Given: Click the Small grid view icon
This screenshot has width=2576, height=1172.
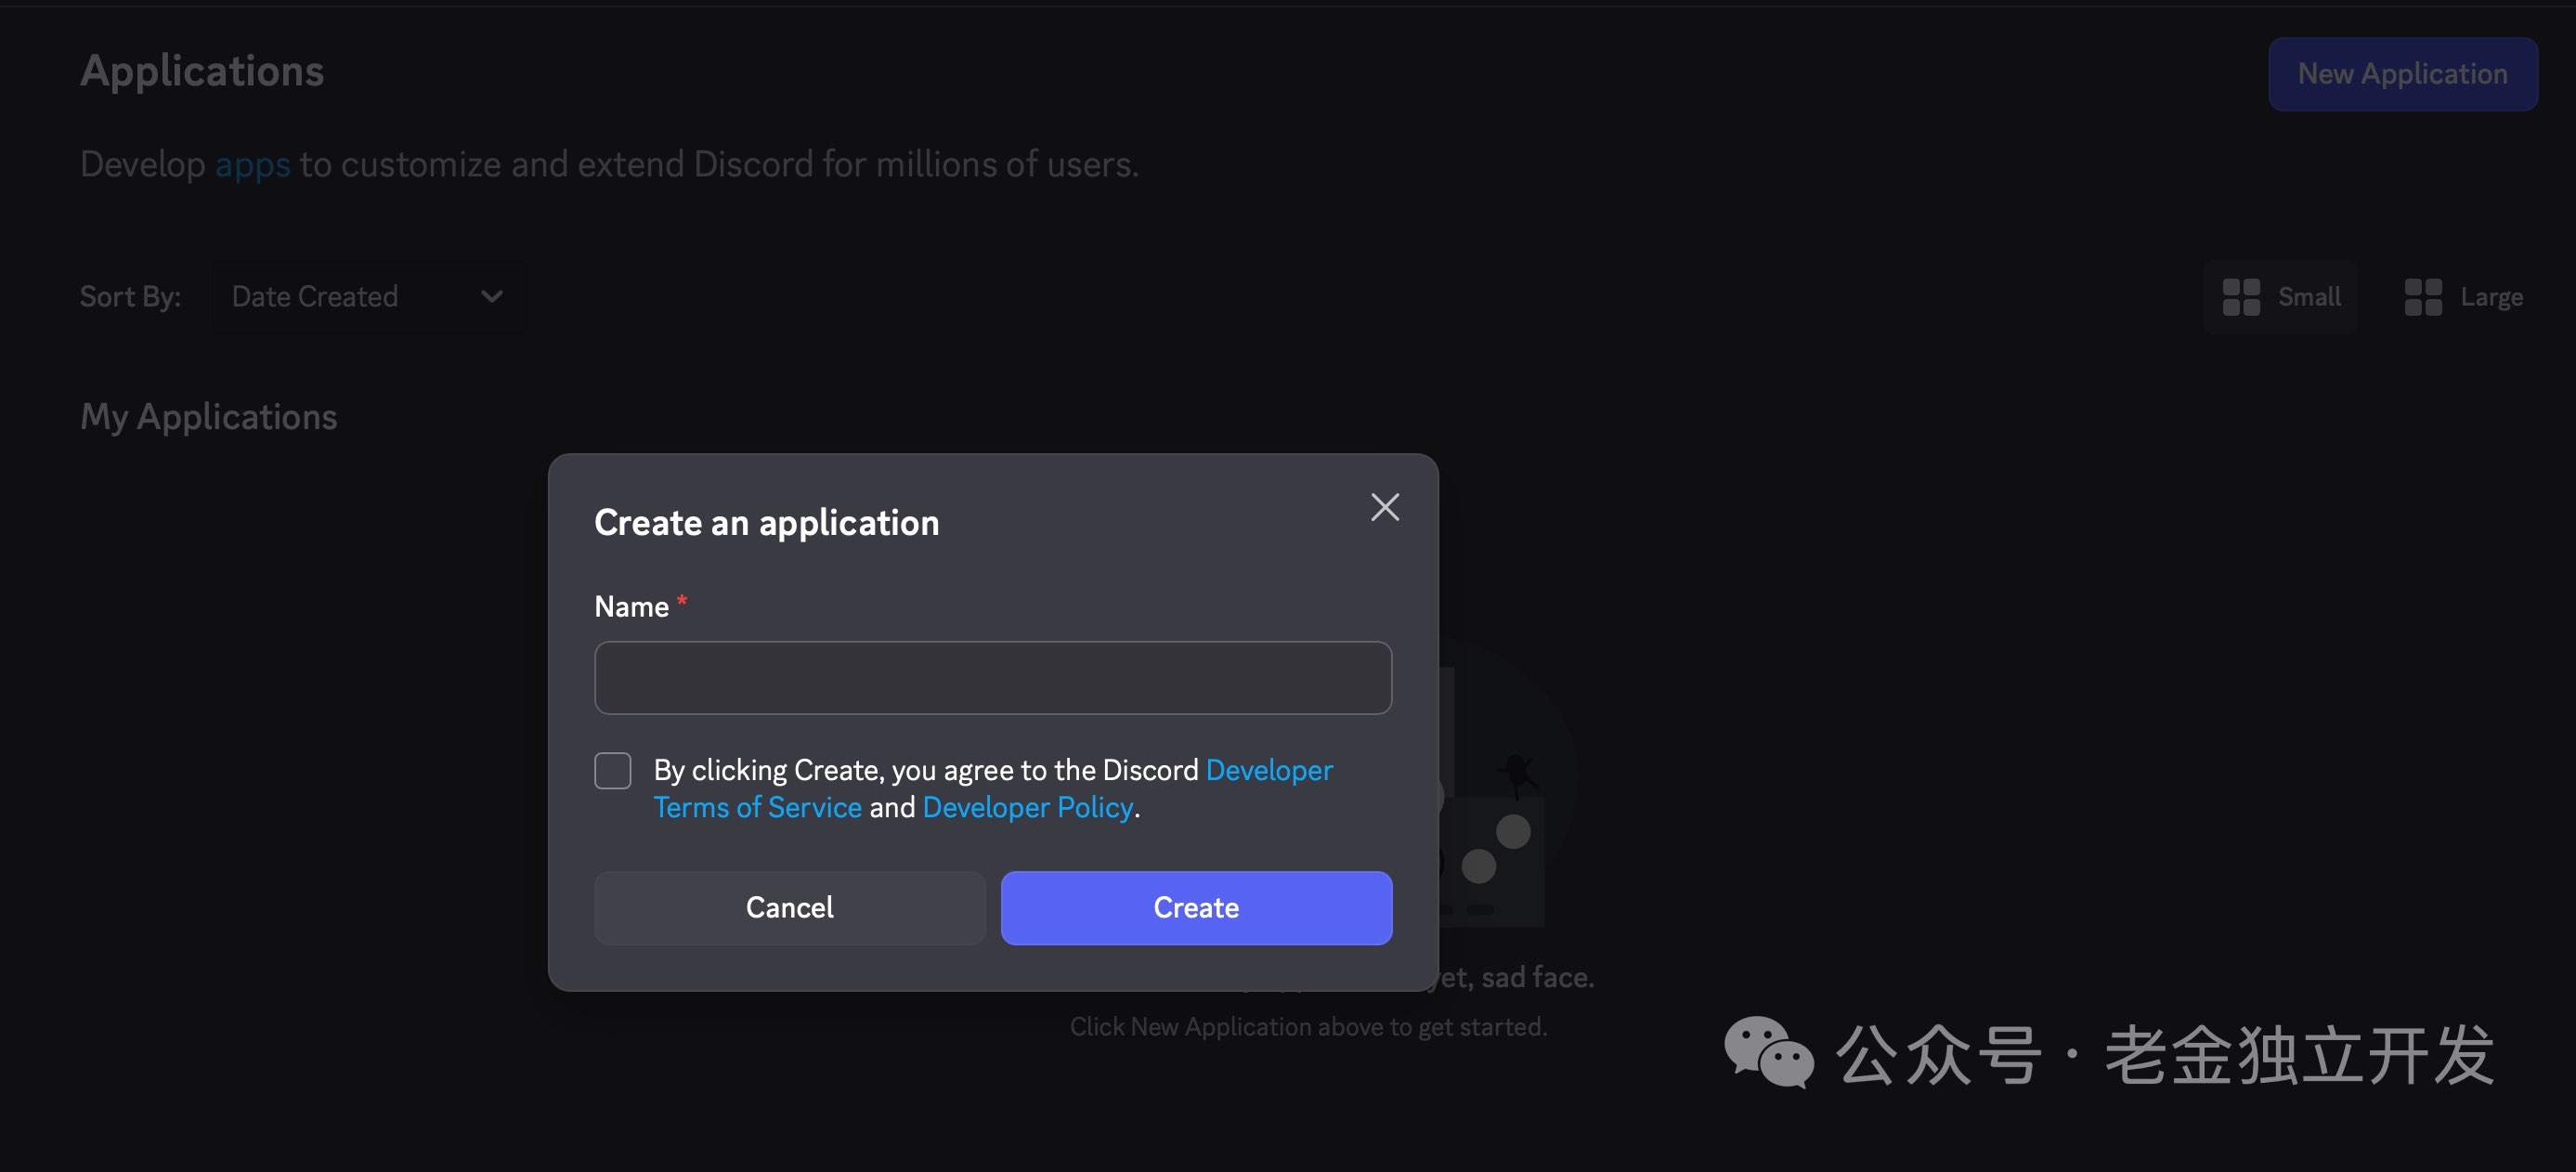Looking at the screenshot, I should point(2240,297).
